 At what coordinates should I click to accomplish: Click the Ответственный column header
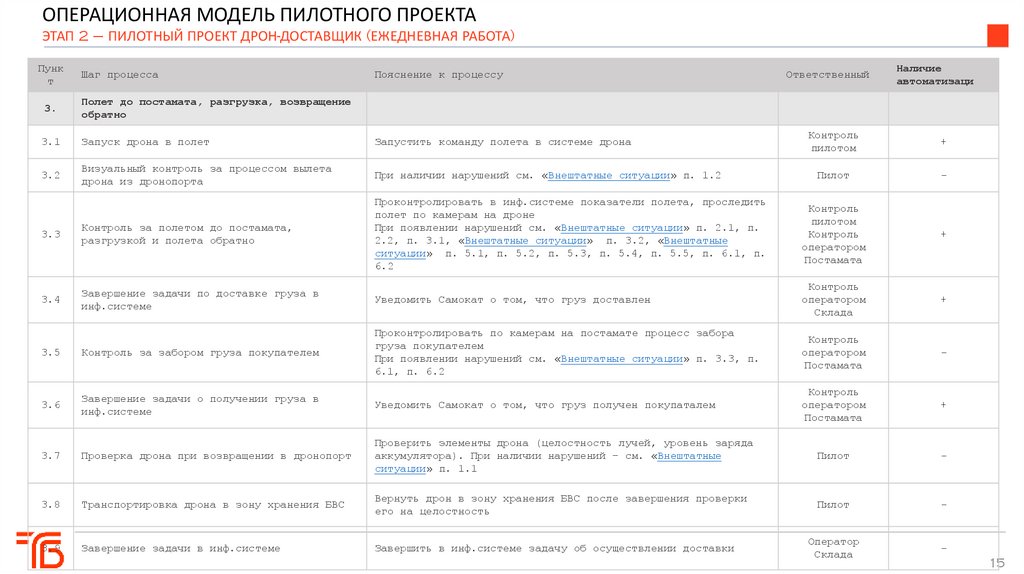click(x=827, y=74)
